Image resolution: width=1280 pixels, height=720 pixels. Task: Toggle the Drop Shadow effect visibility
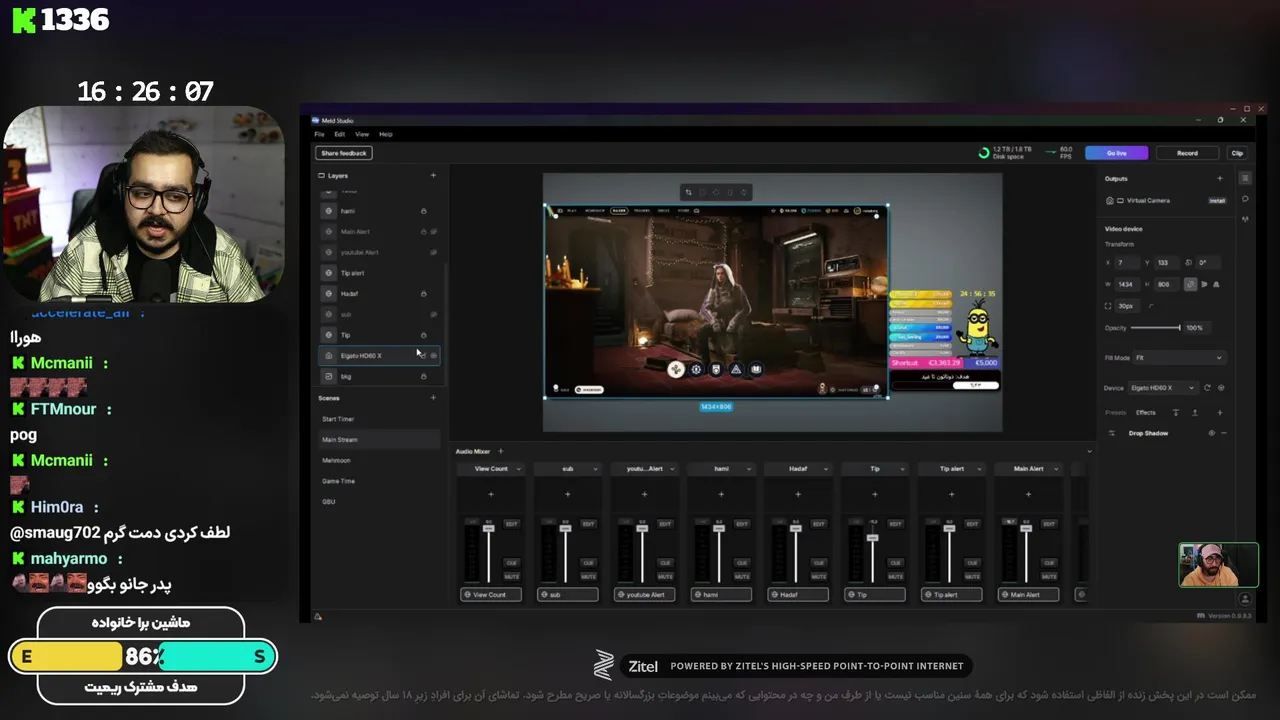tap(1211, 433)
